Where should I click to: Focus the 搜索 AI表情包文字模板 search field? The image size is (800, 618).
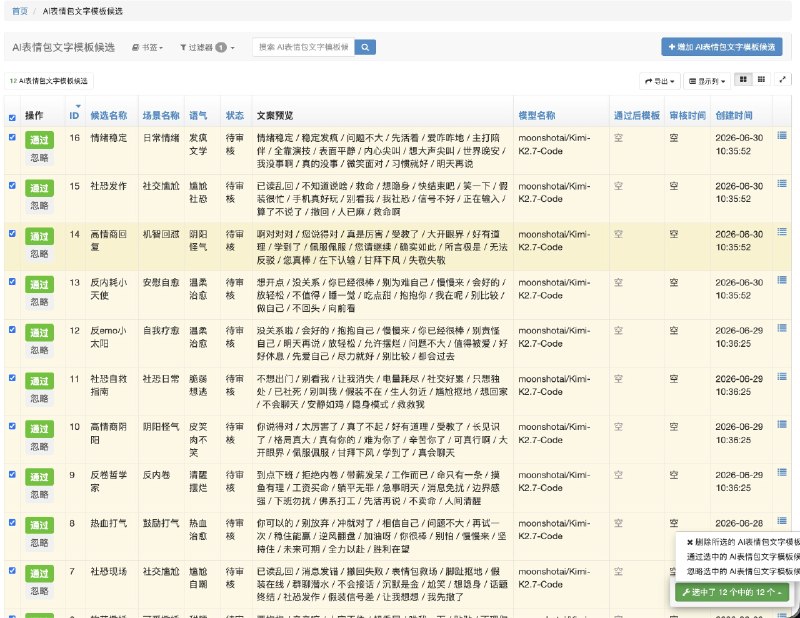303,47
